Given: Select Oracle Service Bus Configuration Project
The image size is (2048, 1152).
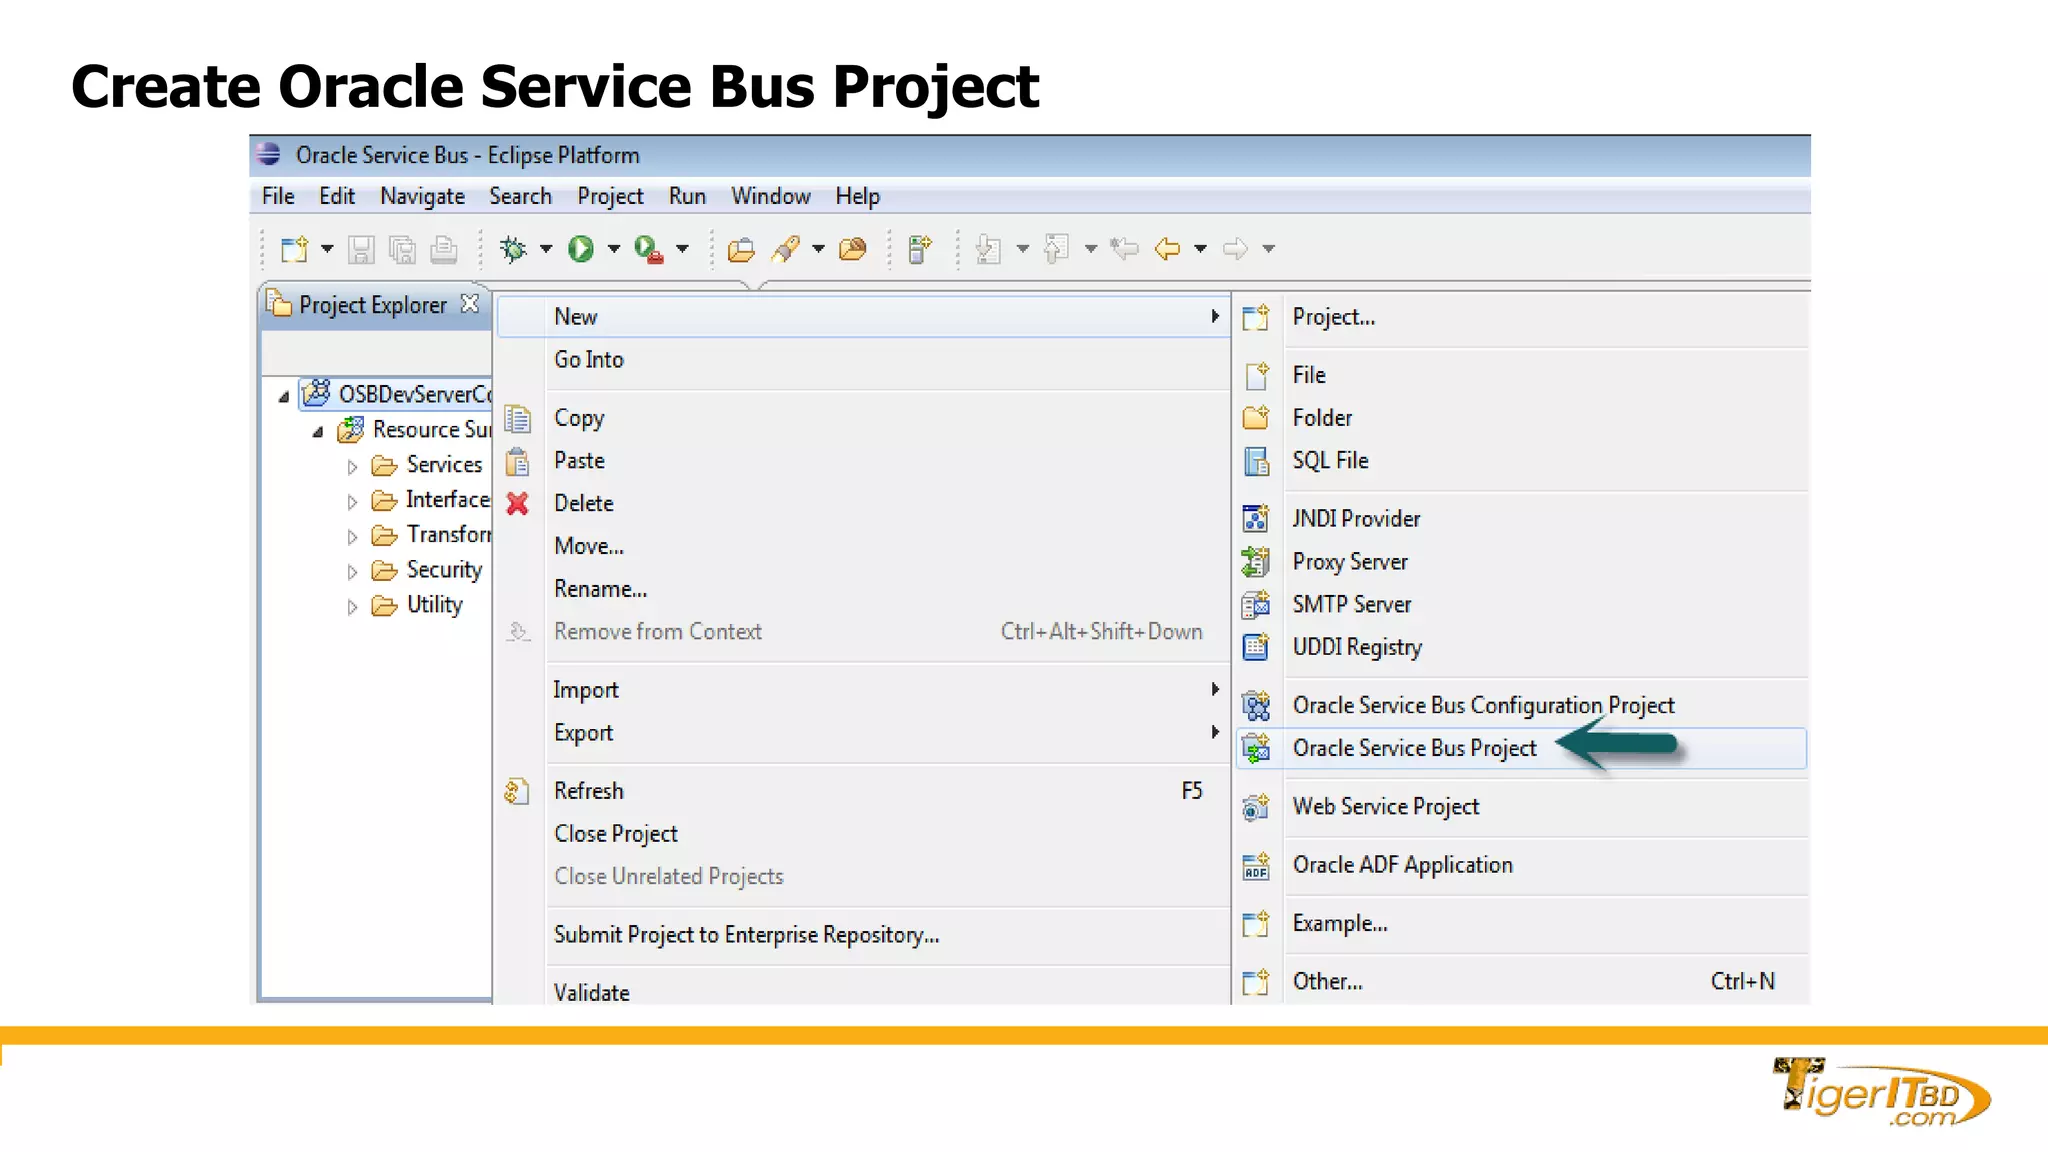Looking at the screenshot, I should pyautogui.click(x=1521, y=706).
